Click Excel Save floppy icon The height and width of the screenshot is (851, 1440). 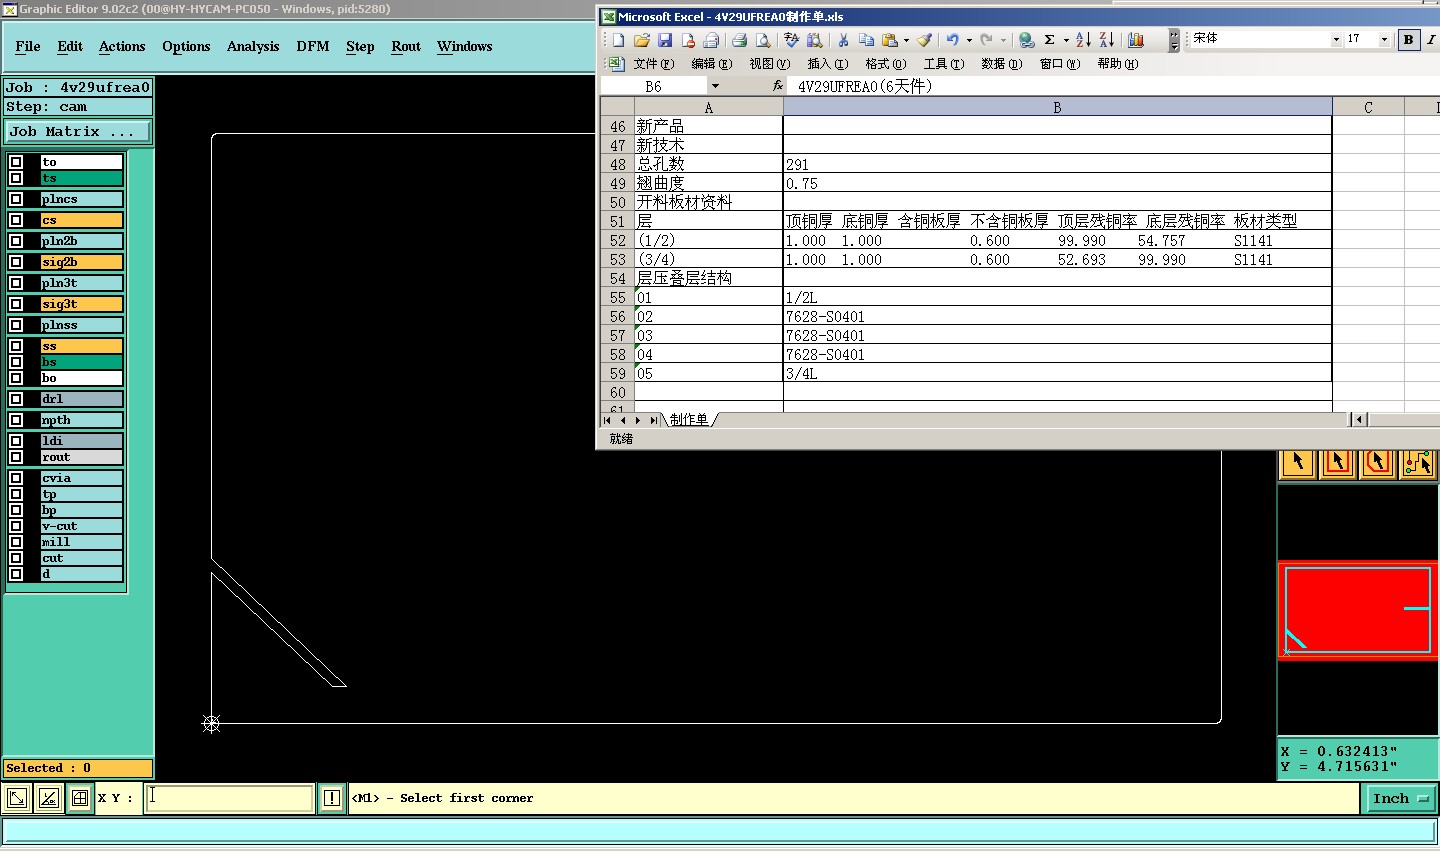pyautogui.click(x=665, y=40)
